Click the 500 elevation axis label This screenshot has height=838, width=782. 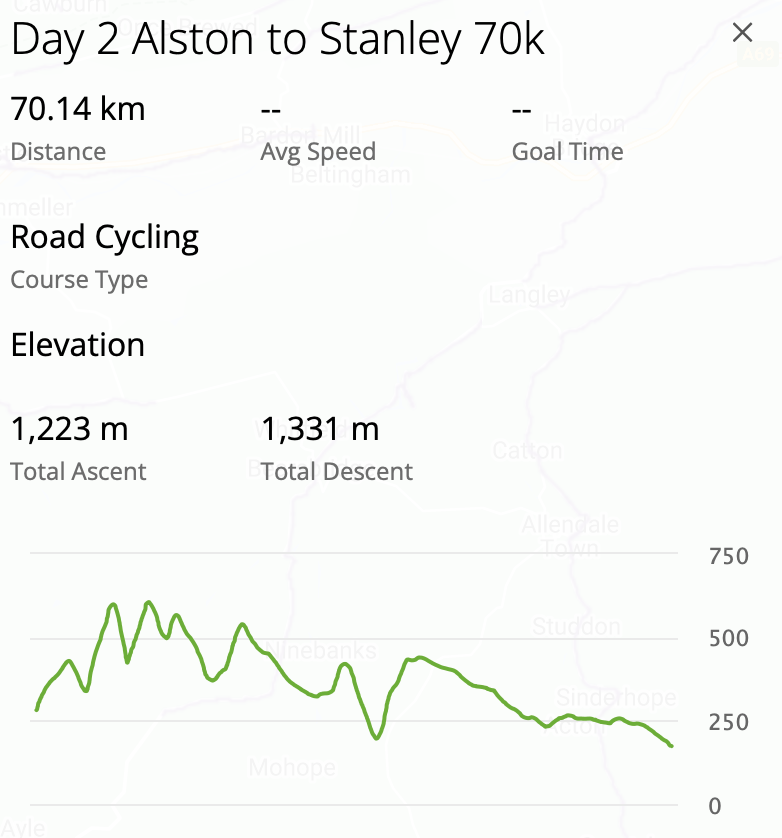click(728, 639)
